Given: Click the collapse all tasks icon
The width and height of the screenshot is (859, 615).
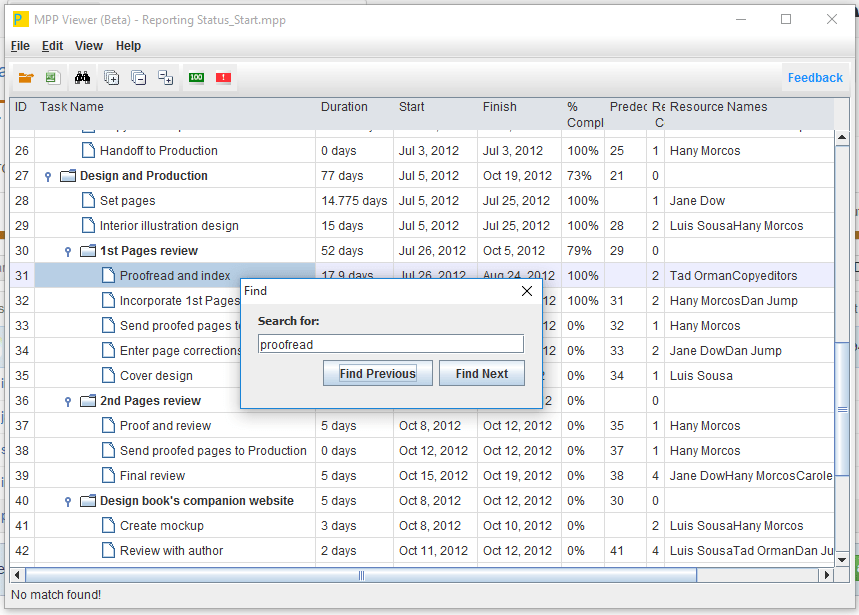Looking at the screenshot, I should click(139, 77).
